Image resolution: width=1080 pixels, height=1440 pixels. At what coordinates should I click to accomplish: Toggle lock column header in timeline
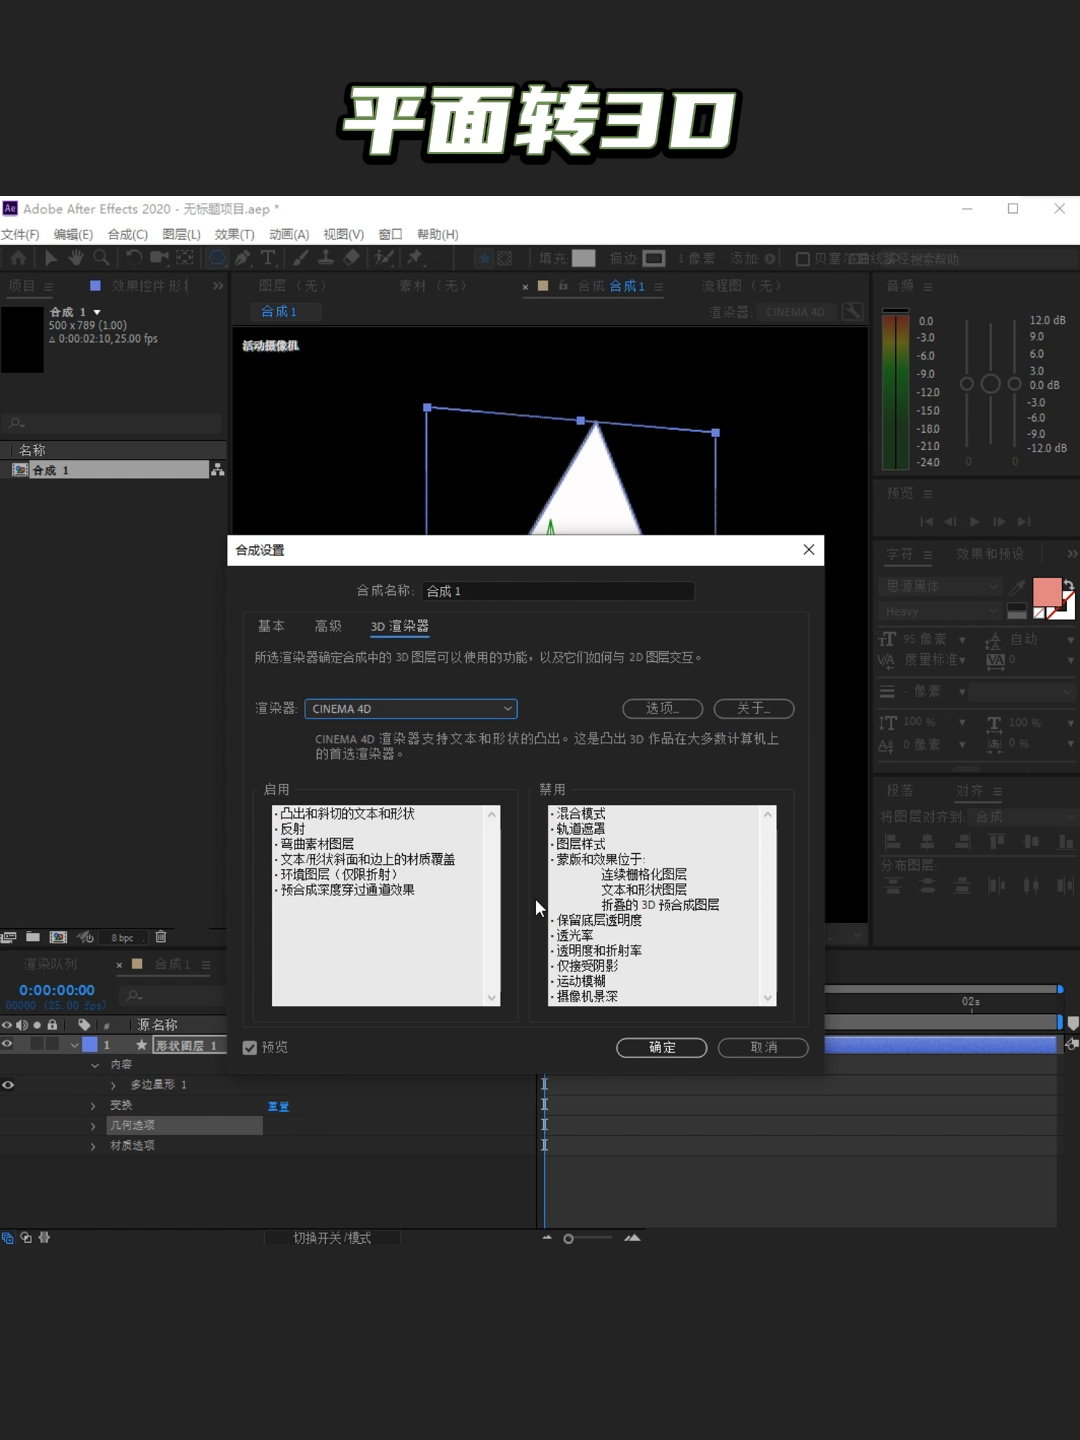tap(52, 1025)
